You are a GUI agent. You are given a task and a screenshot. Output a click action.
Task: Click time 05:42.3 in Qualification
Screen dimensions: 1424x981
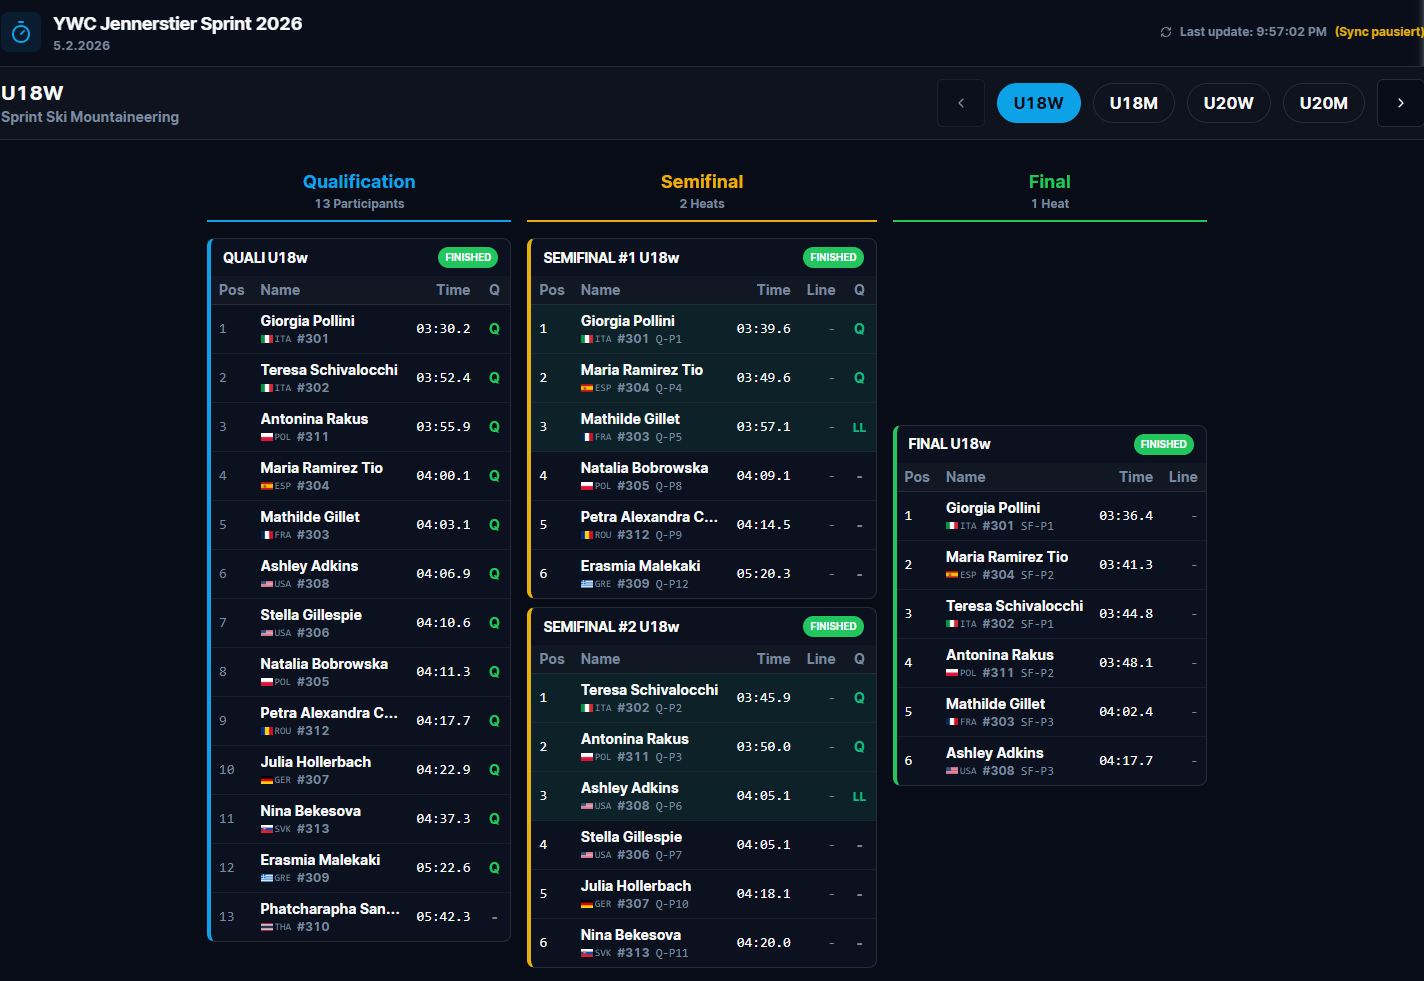443,917
